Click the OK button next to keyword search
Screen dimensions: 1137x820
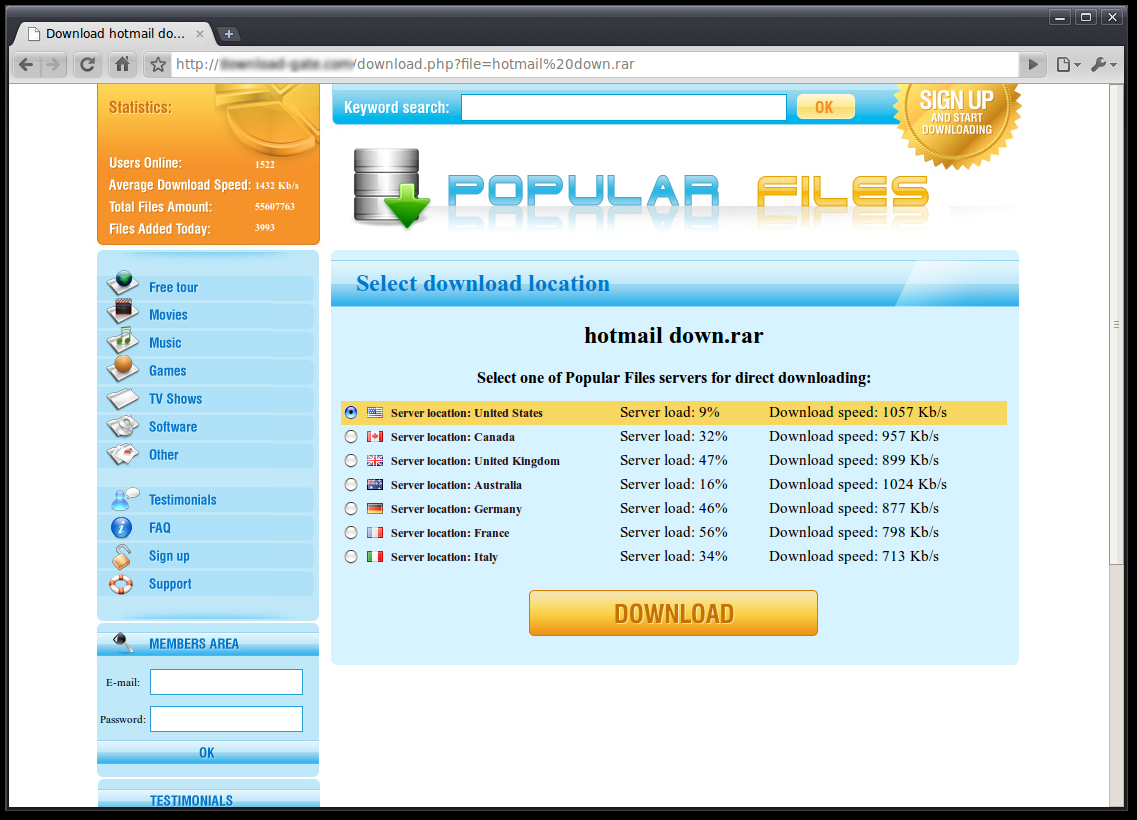tap(825, 107)
